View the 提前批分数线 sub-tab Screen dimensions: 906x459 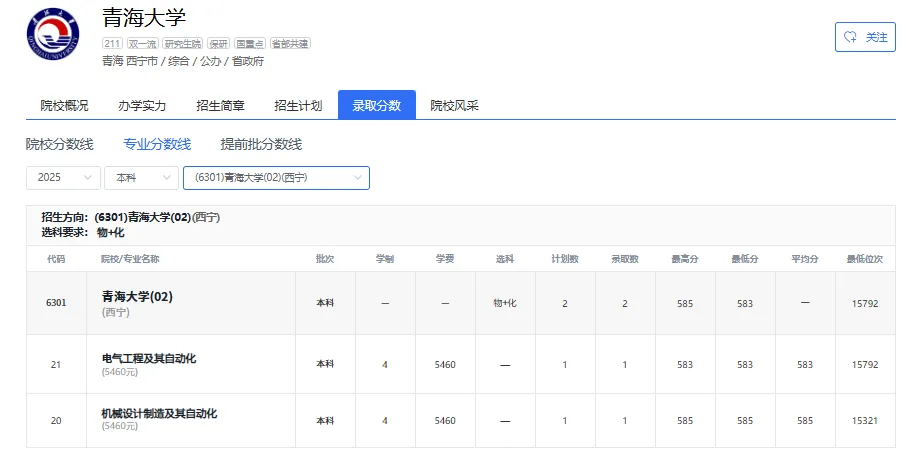261,144
